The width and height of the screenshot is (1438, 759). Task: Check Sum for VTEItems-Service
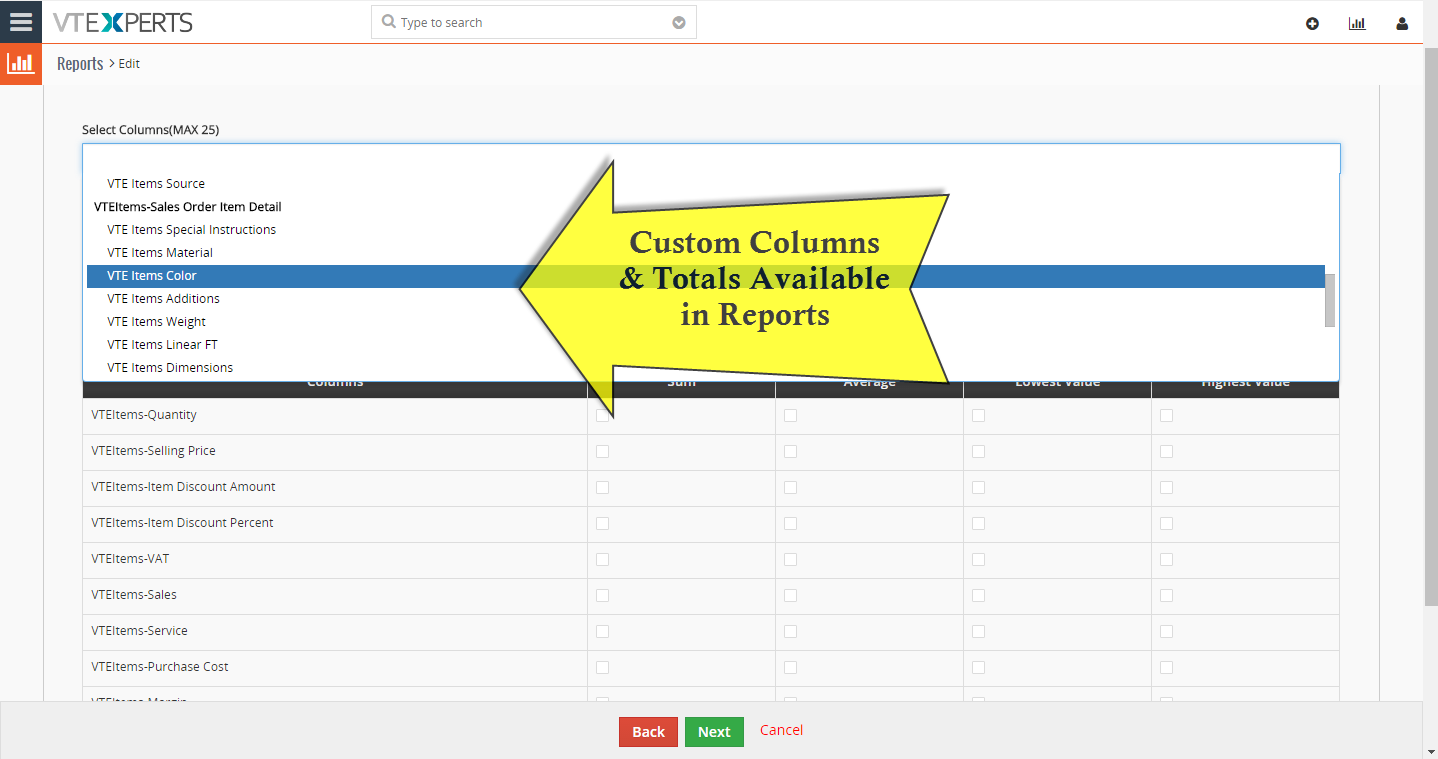click(602, 631)
